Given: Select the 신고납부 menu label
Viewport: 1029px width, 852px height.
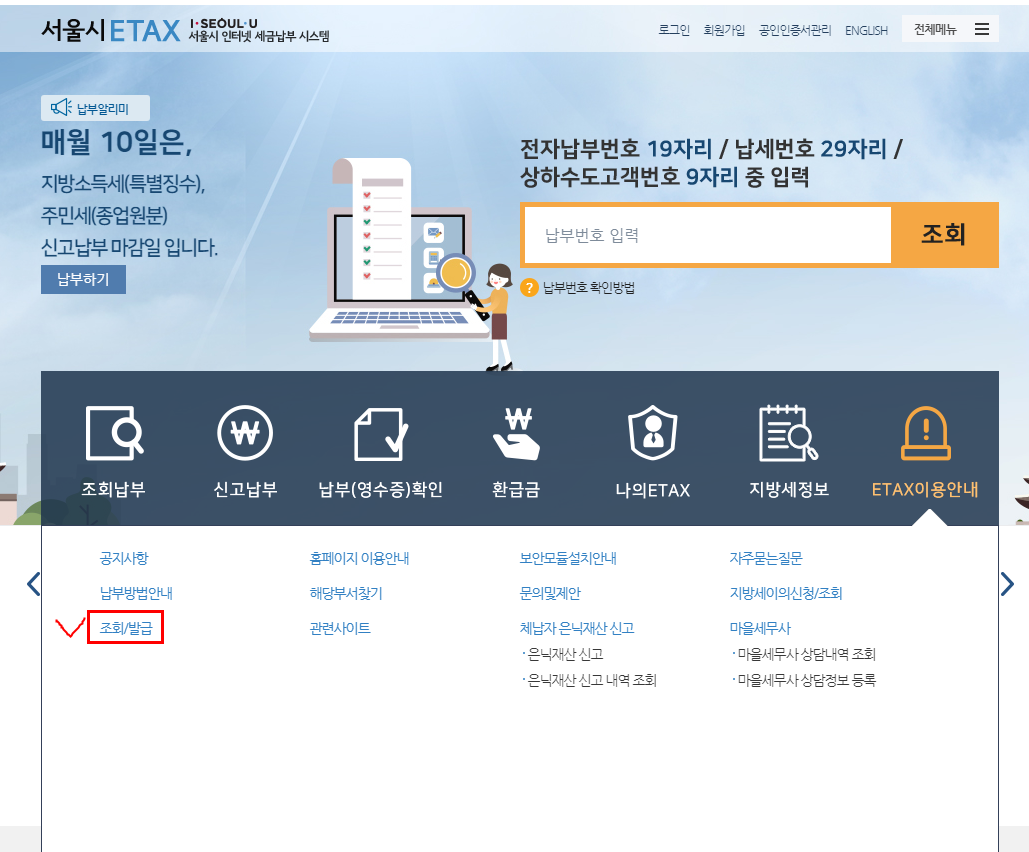Looking at the screenshot, I should [245, 489].
